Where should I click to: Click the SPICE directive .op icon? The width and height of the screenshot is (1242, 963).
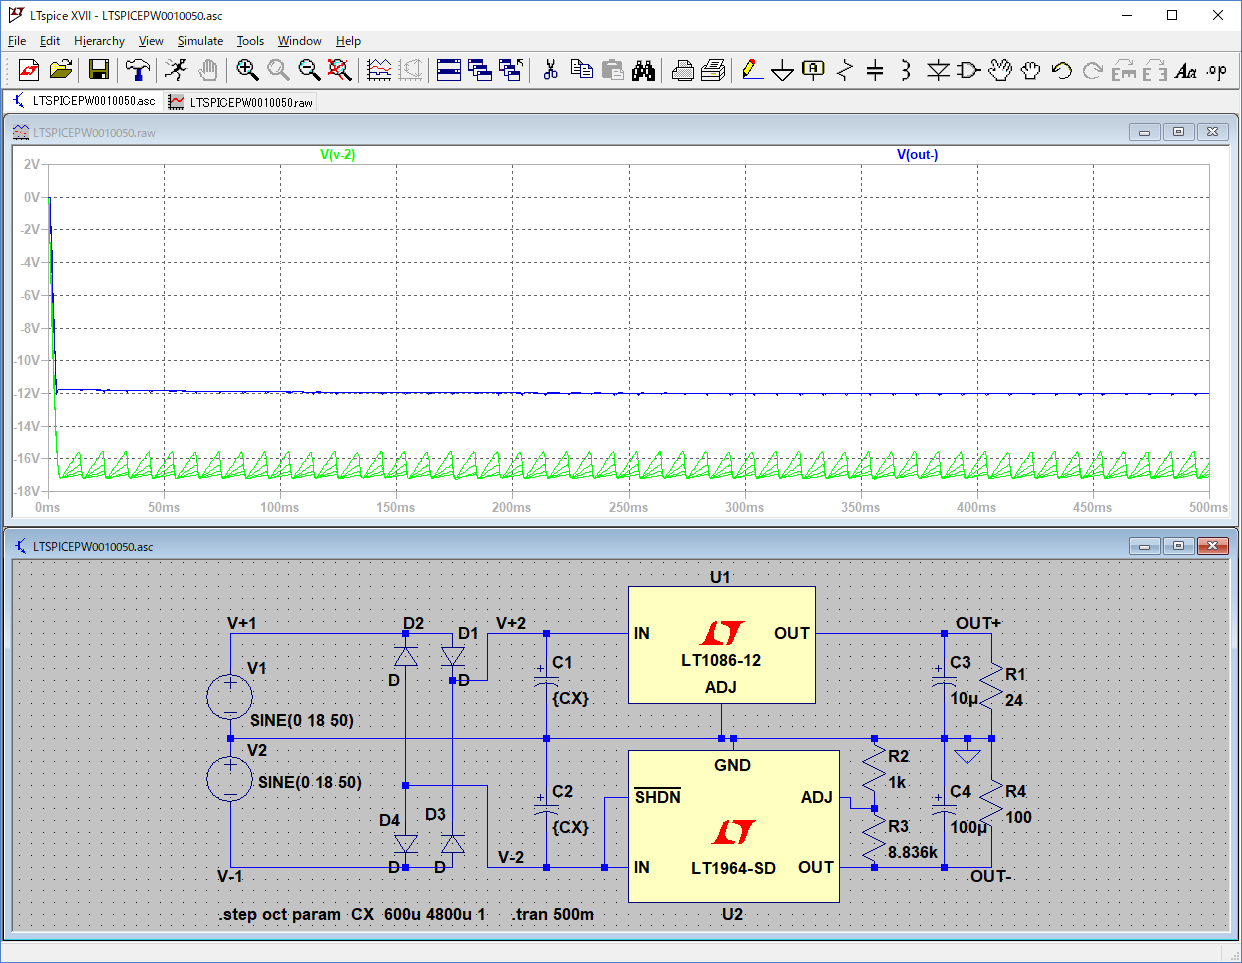click(x=1216, y=70)
